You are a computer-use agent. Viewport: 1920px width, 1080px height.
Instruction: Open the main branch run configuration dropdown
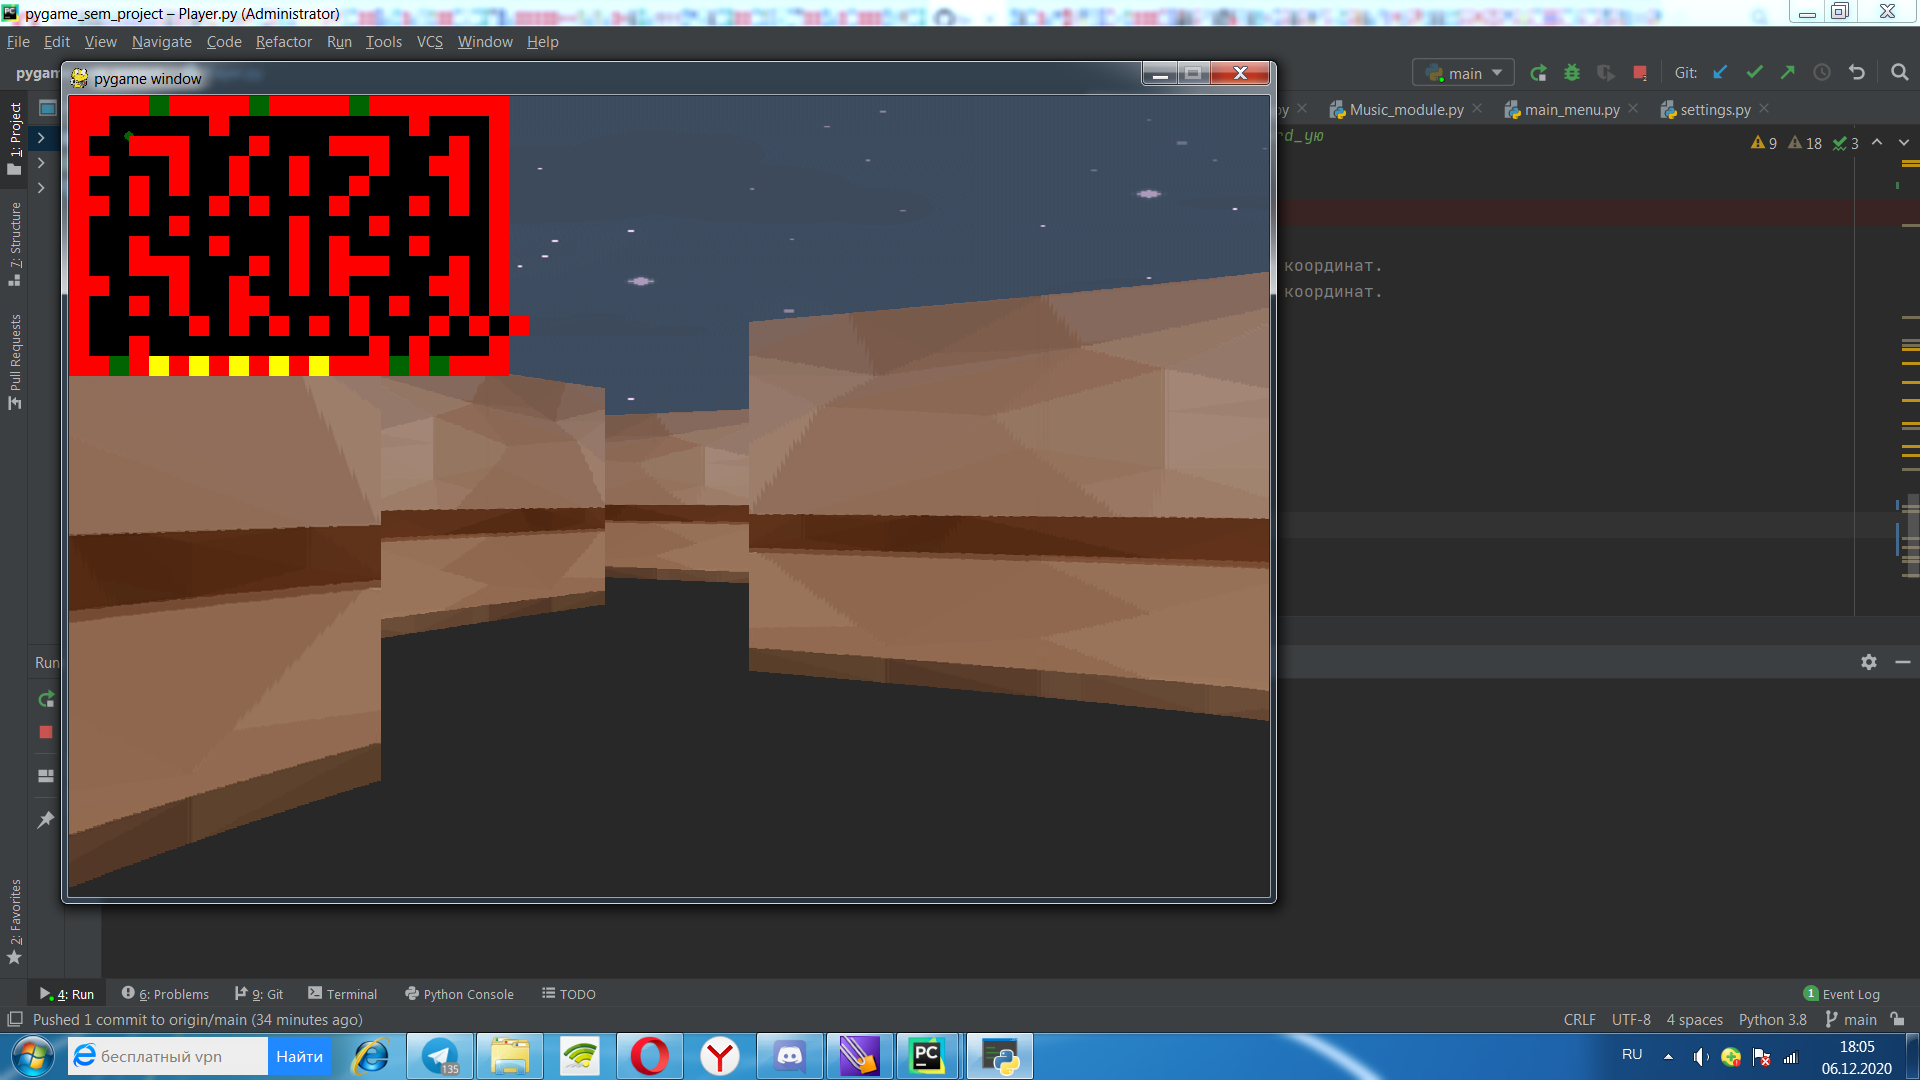coord(1462,72)
